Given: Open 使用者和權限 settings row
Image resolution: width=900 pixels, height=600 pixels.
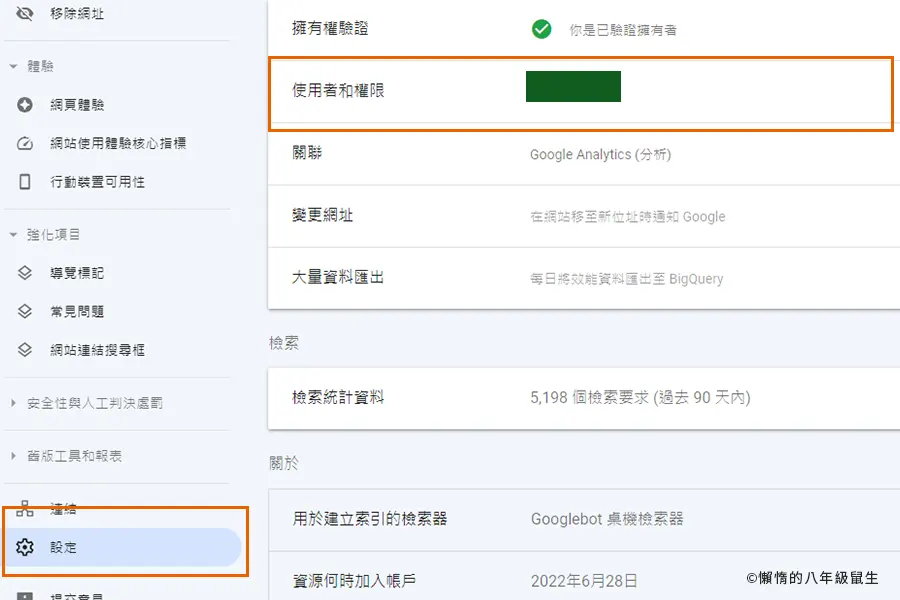Looking at the screenshot, I should [x=584, y=91].
